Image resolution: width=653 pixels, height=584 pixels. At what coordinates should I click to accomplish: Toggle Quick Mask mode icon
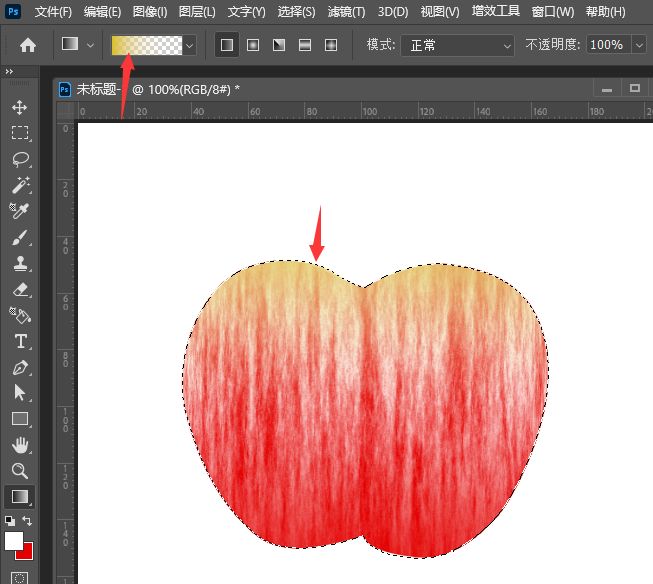[20, 578]
